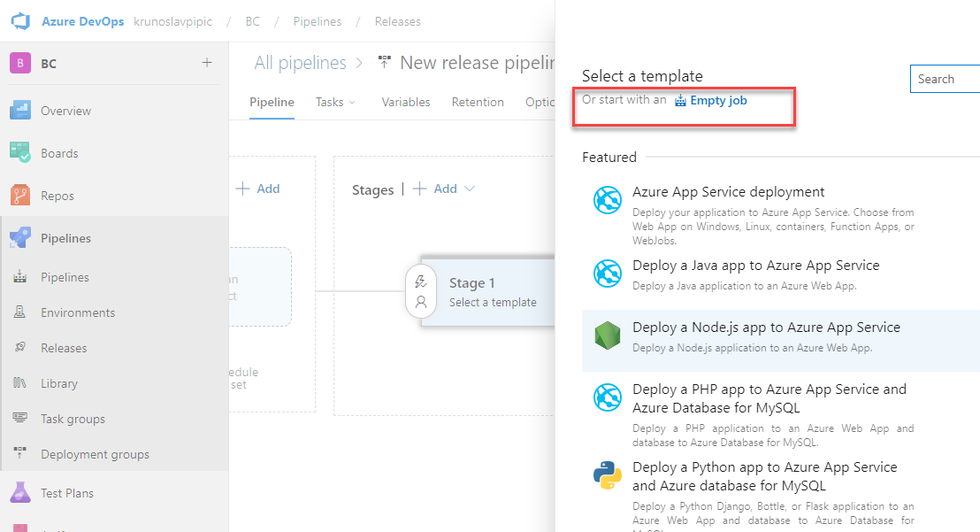Add a new stage with Add
This screenshot has height=532, width=980.
click(x=436, y=189)
